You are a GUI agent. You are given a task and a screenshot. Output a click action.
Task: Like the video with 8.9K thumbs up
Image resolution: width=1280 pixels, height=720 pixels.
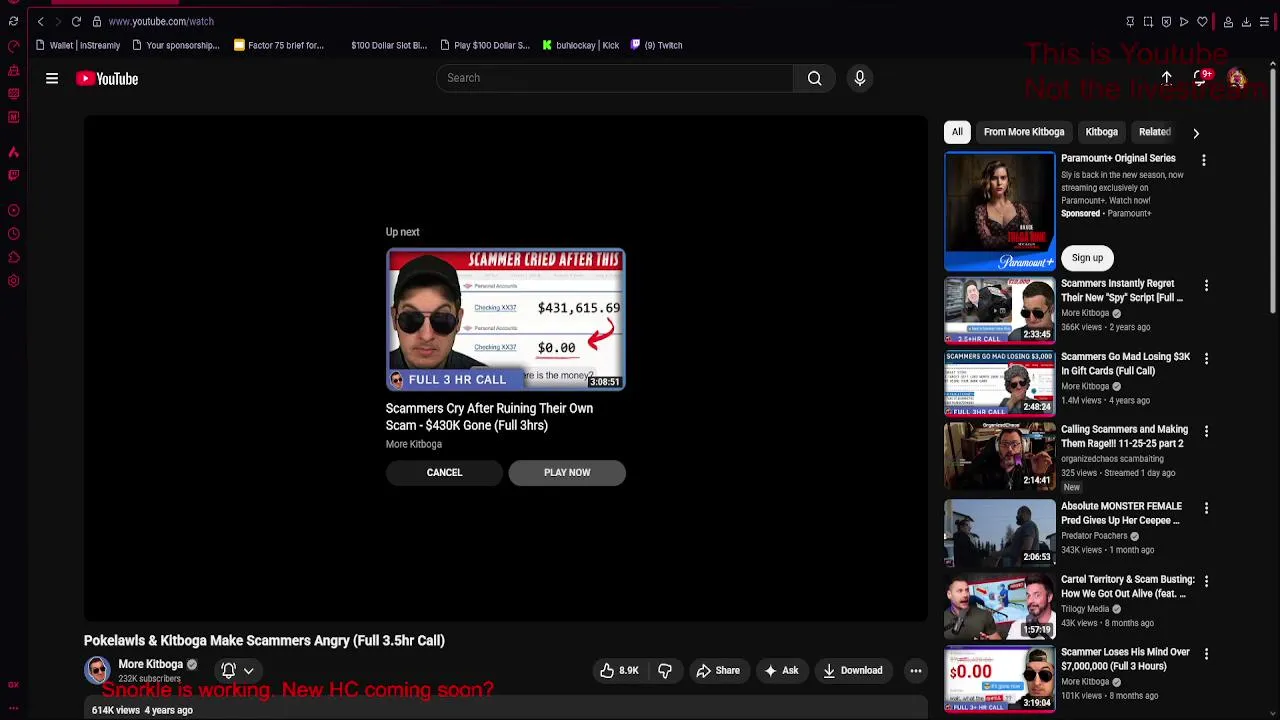619,670
